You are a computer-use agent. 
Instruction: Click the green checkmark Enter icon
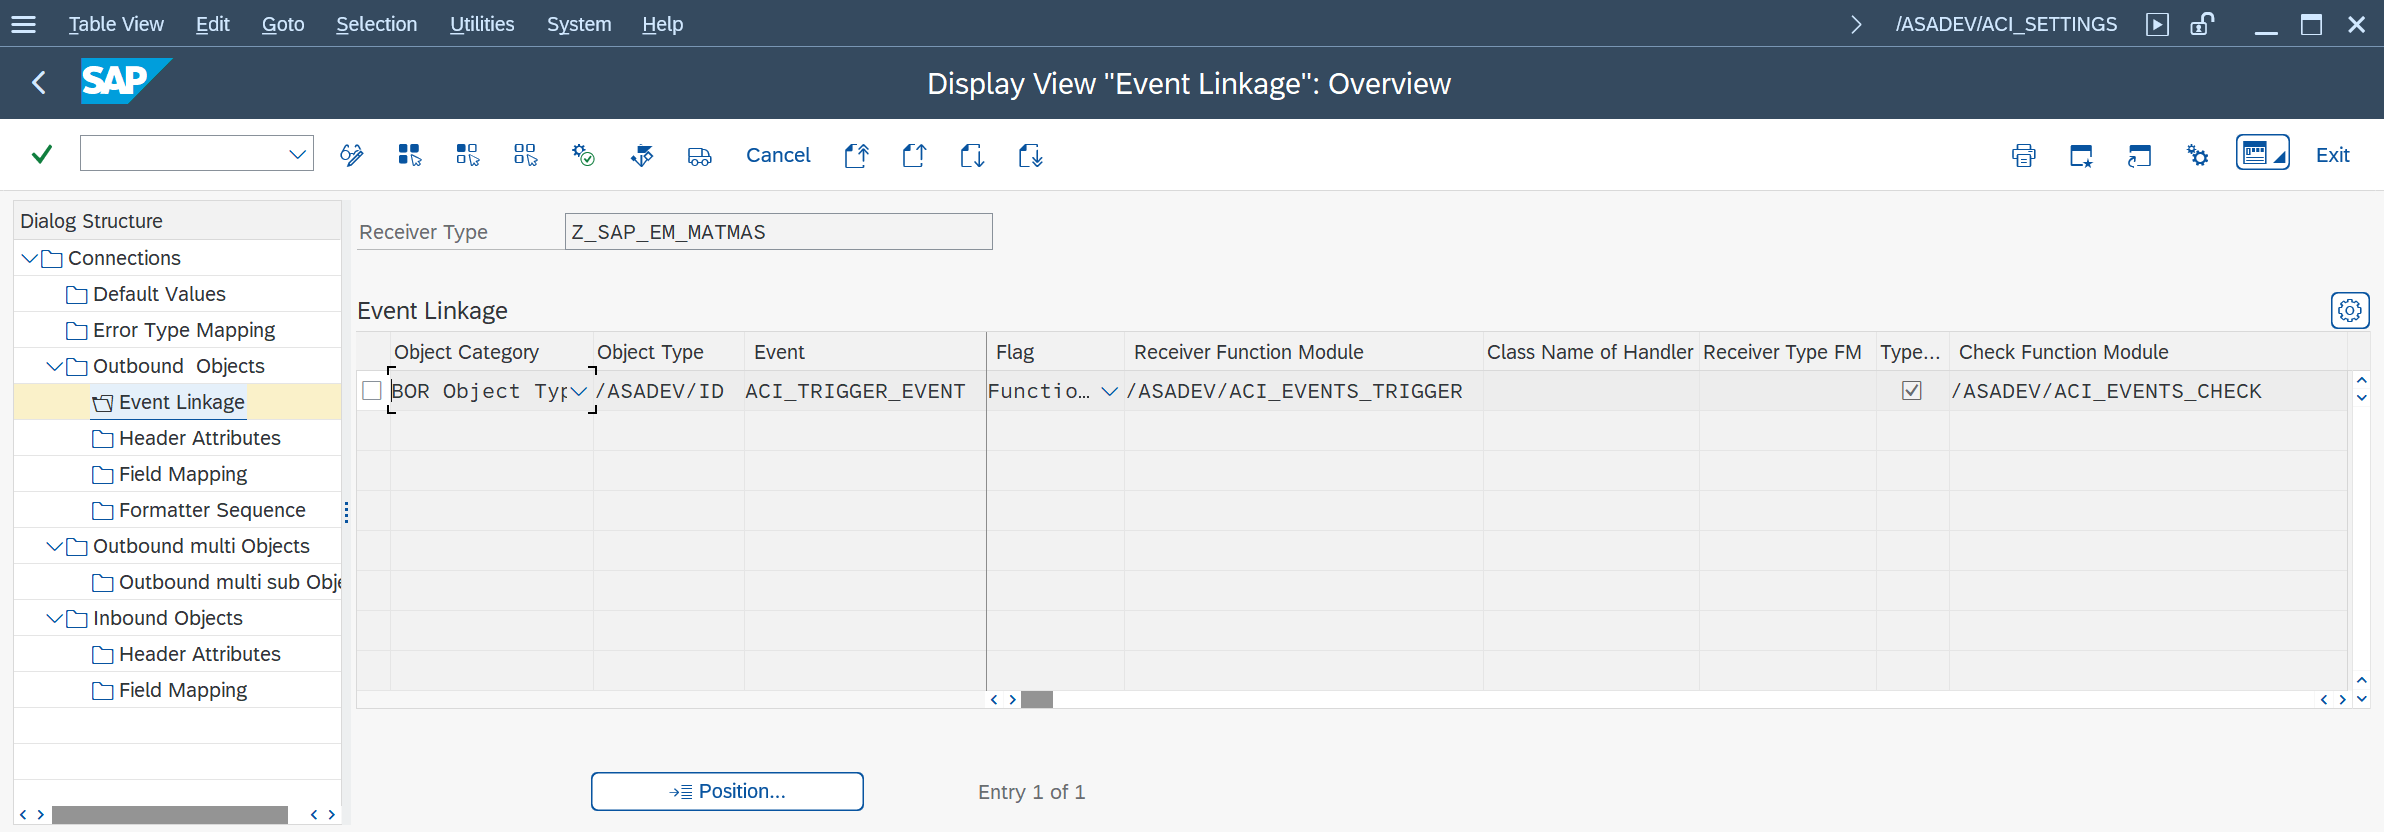(x=42, y=154)
